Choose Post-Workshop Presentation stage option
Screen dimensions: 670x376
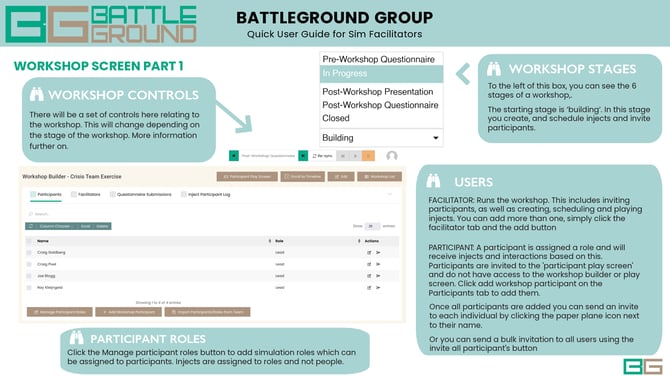pos(378,91)
